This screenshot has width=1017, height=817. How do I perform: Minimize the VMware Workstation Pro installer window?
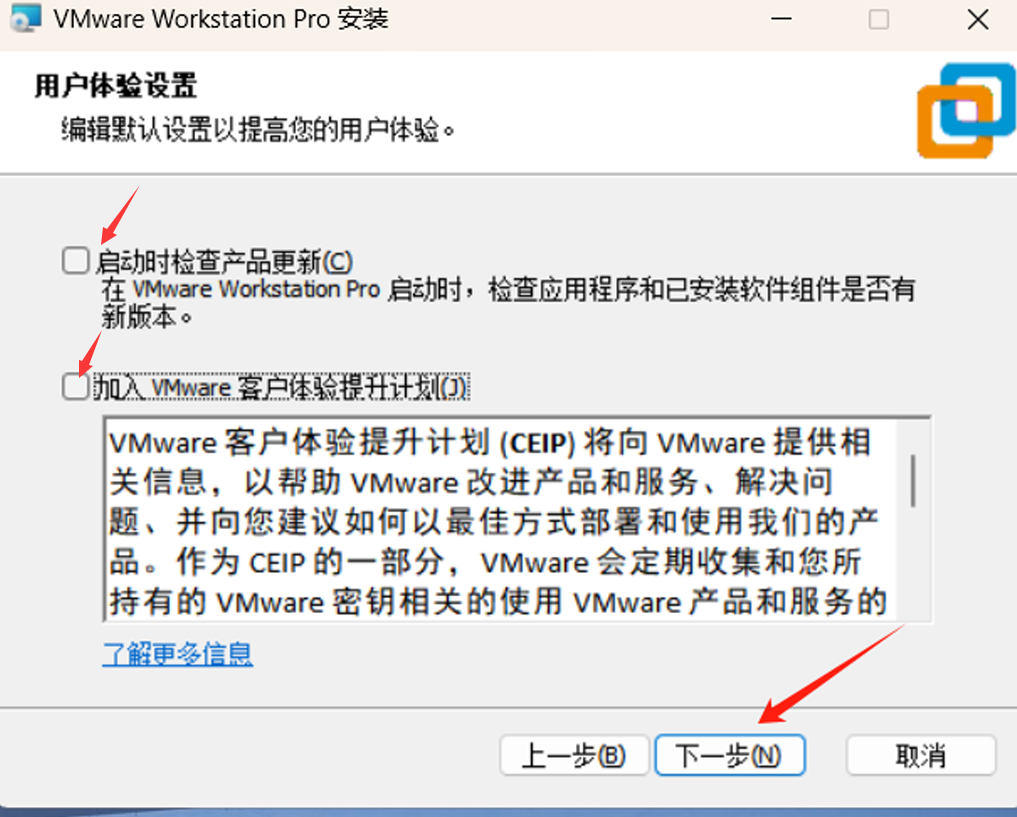click(x=781, y=19)
